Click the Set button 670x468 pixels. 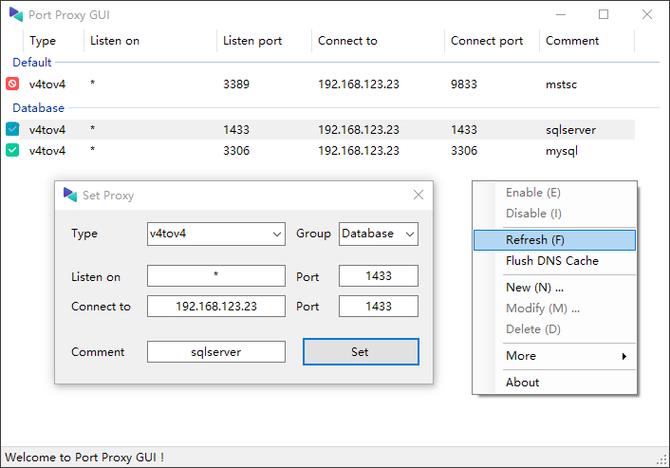click(x=361, y=352)
